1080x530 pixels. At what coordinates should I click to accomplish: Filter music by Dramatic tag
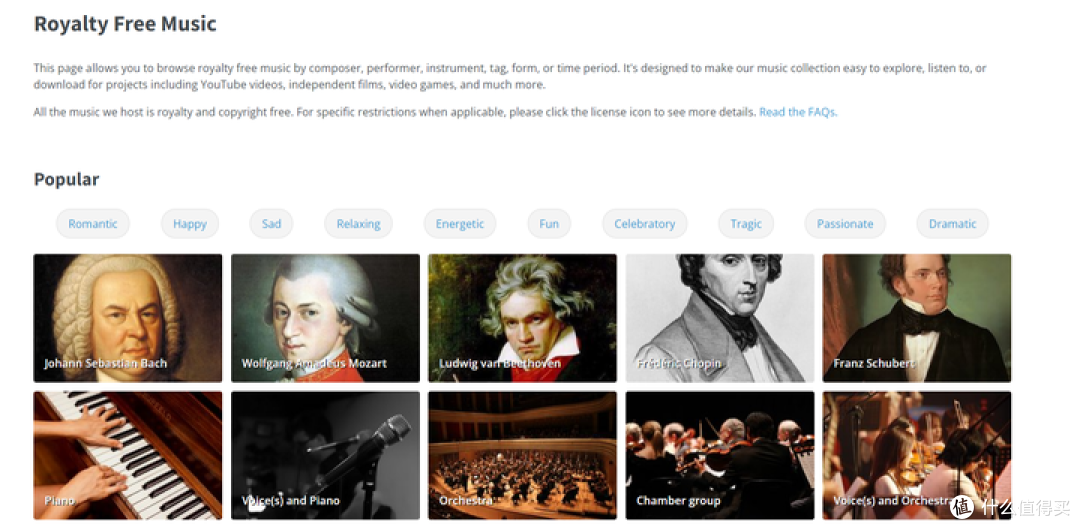953,223
